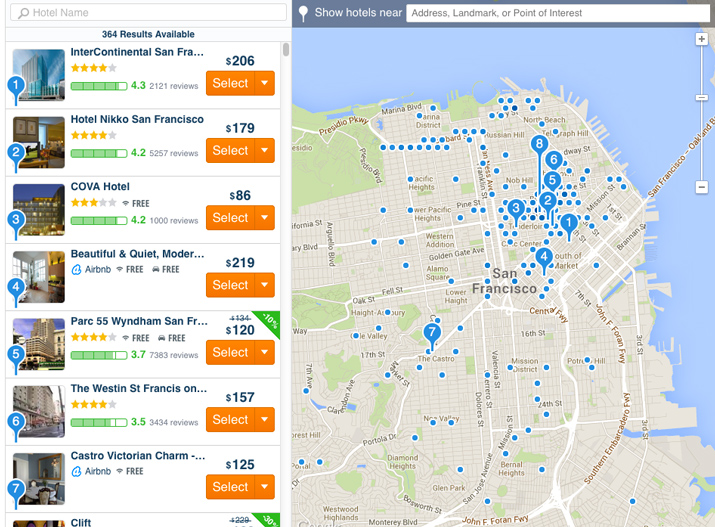Click the free Wi-Fi icon on COVA Hotel

pyautogui.click(x=125, y=203)
